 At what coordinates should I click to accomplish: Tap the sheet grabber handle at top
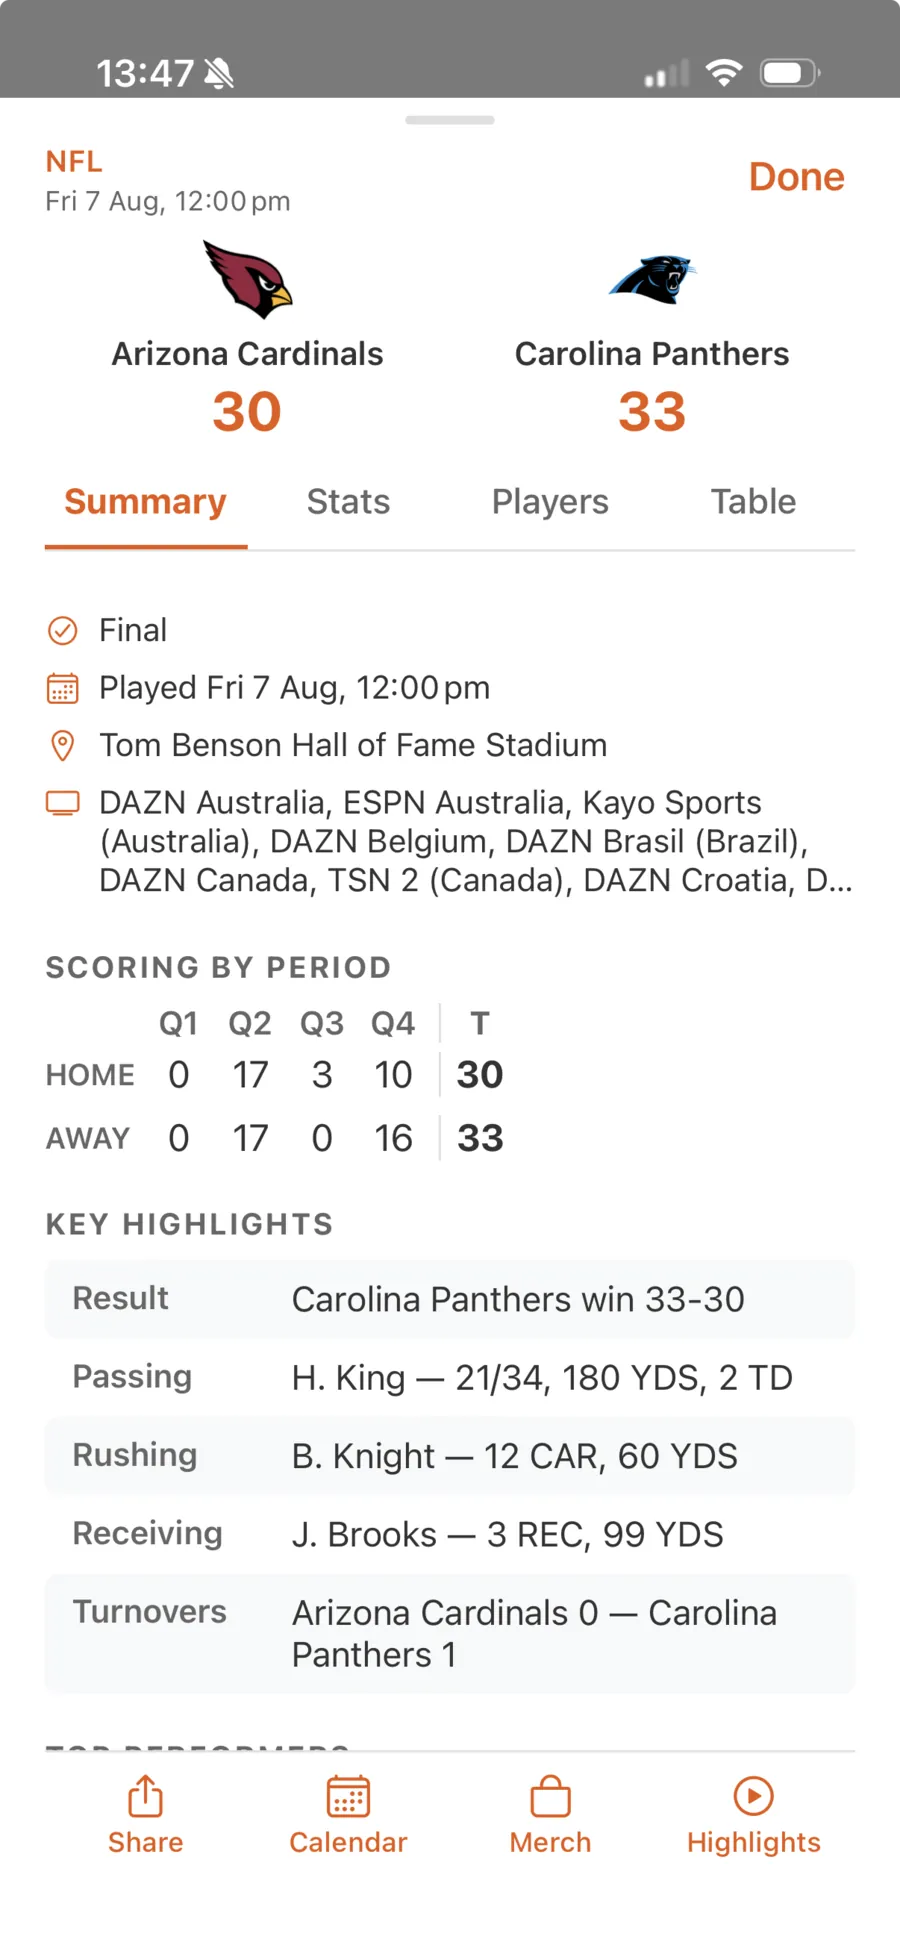[450, 120]
